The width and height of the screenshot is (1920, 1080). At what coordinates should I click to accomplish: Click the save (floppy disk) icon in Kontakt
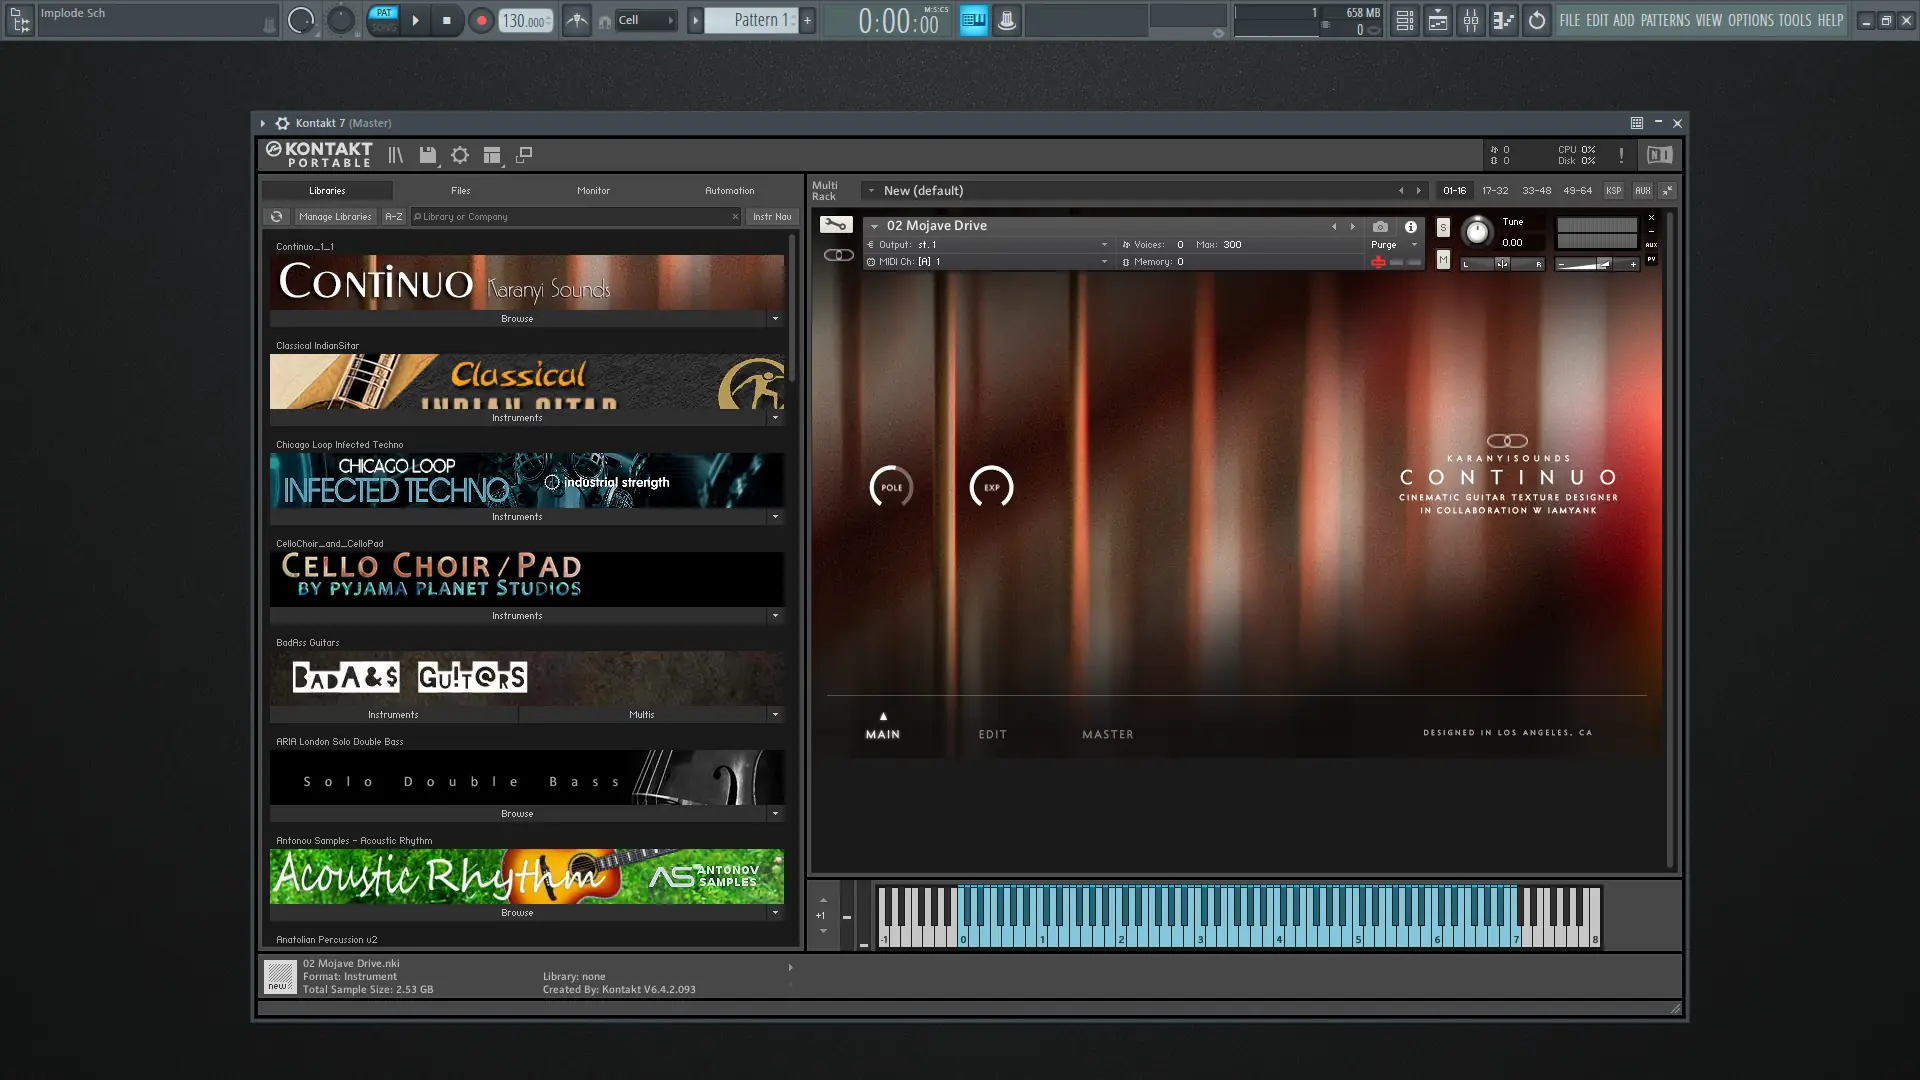[429, 155]
